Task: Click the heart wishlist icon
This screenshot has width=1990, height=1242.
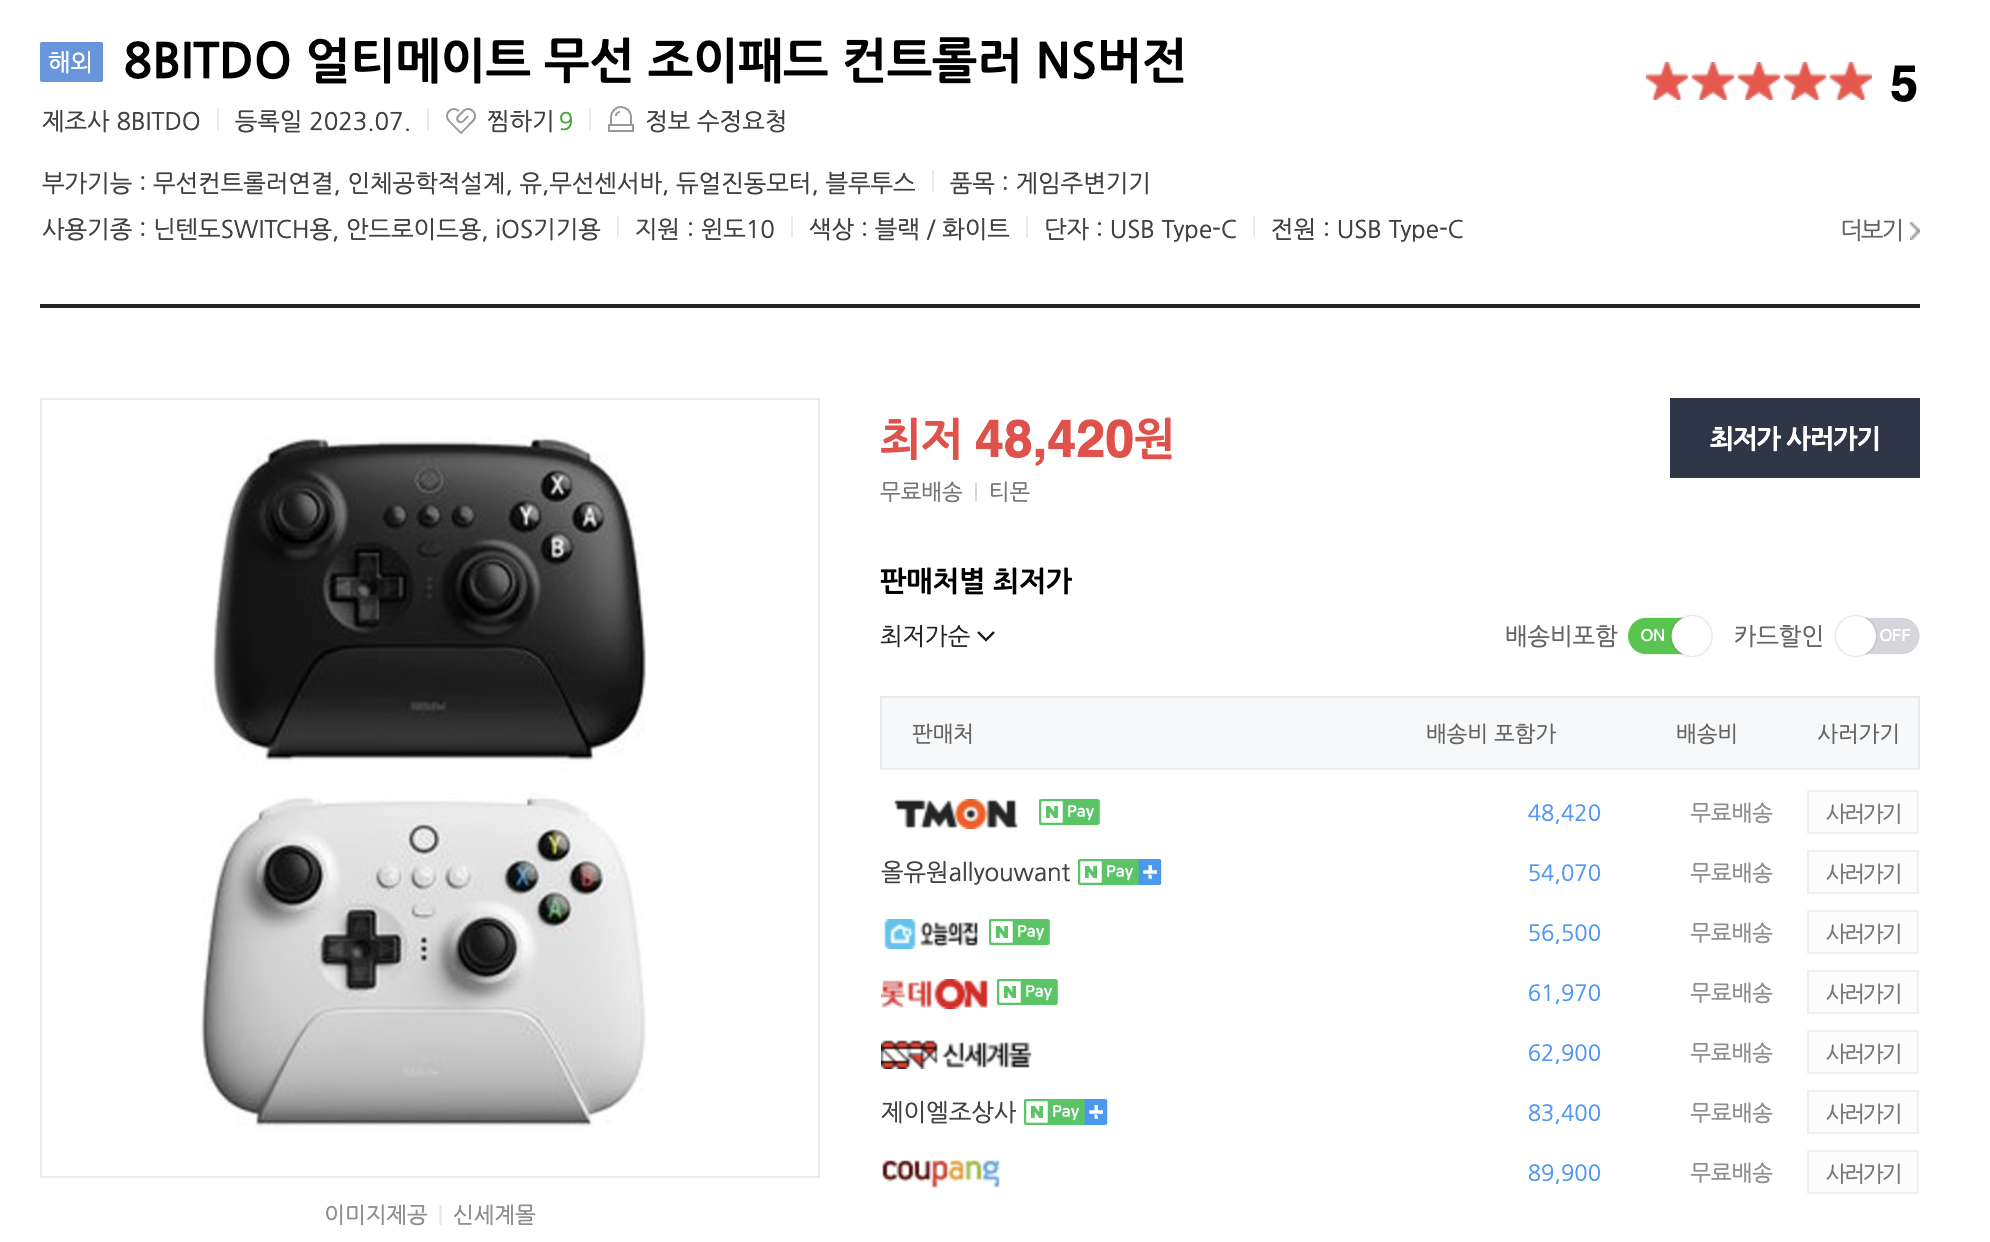Action: [460, 121]
